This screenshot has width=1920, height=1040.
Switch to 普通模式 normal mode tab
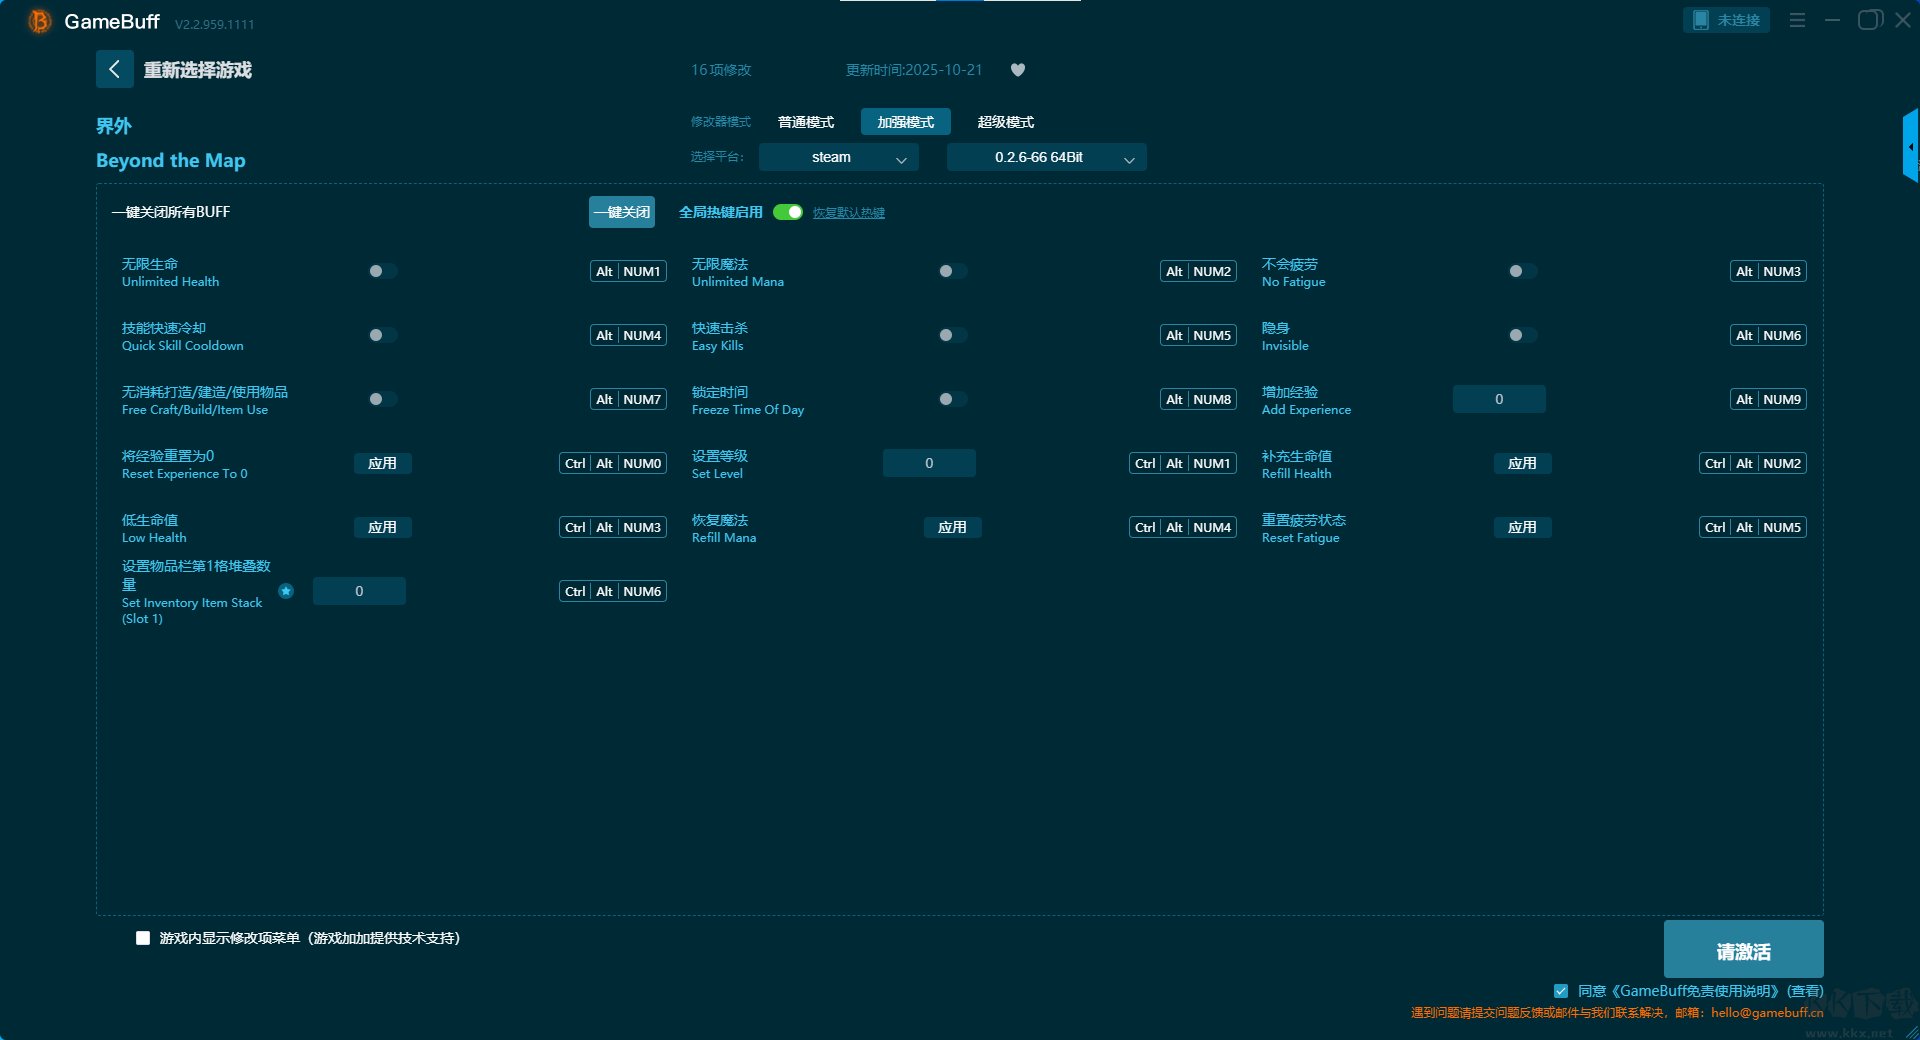click(806, 122)
